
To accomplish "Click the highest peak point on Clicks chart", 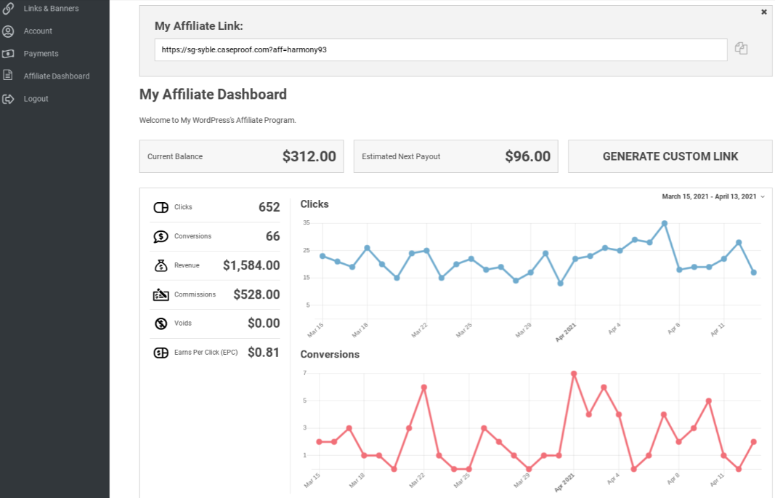I will pyautogui.click(x=664, y=223).
